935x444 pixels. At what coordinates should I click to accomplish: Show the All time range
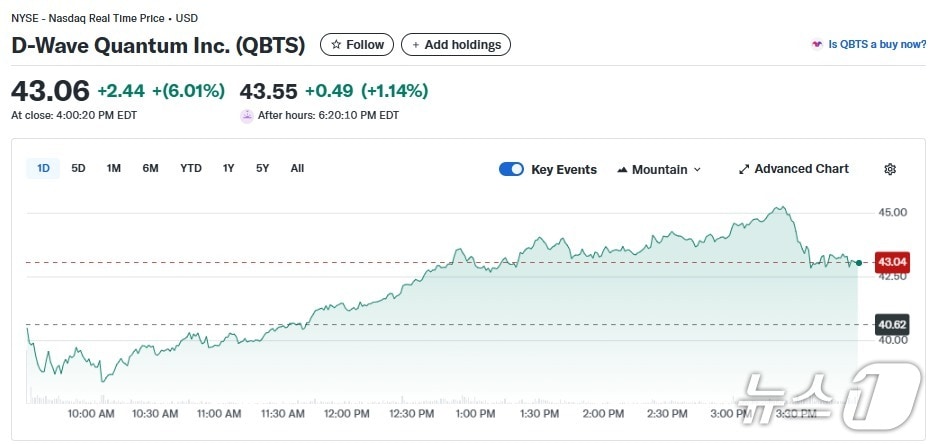pyautogui.click(x=297, y=168)
